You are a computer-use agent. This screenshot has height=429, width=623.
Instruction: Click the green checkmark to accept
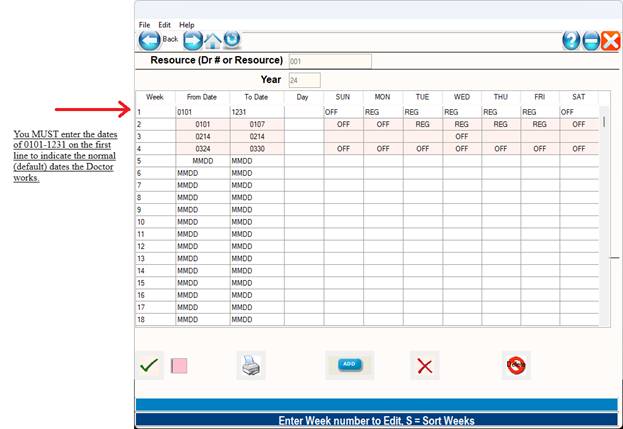click(150, 366)
